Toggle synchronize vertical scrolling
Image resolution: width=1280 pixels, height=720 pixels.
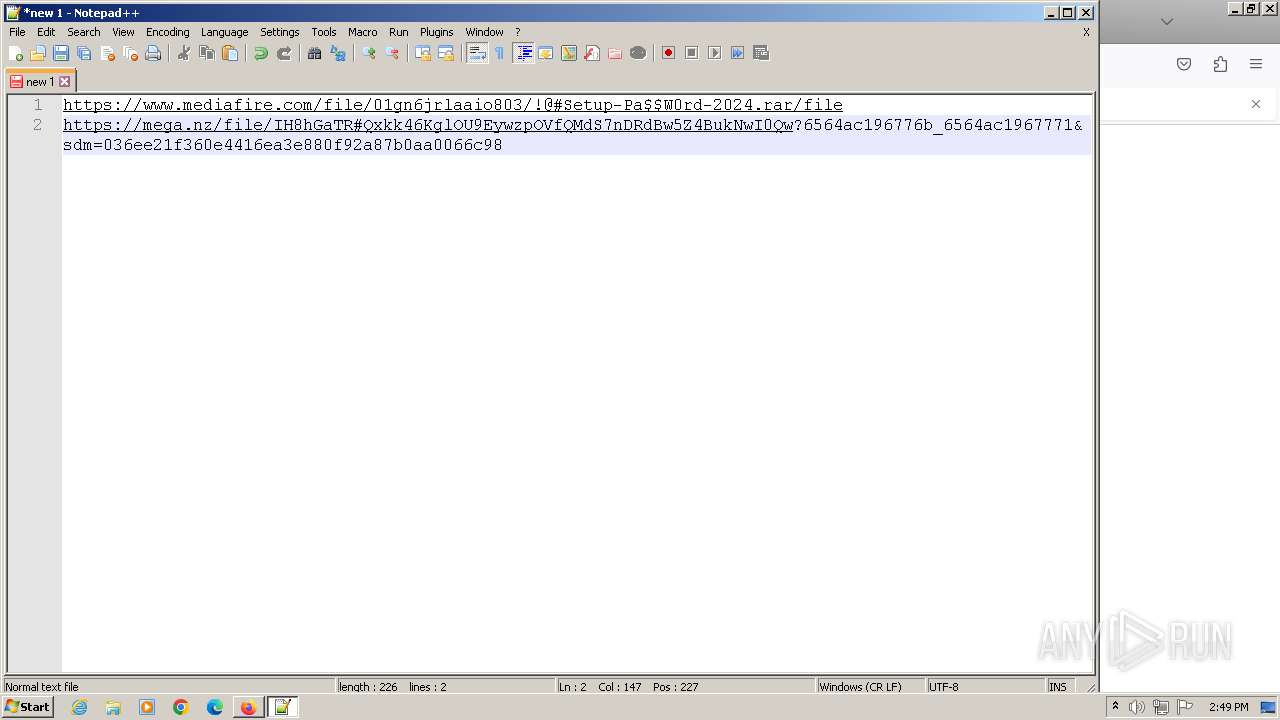pyautogui.click(x=423, y=53)
